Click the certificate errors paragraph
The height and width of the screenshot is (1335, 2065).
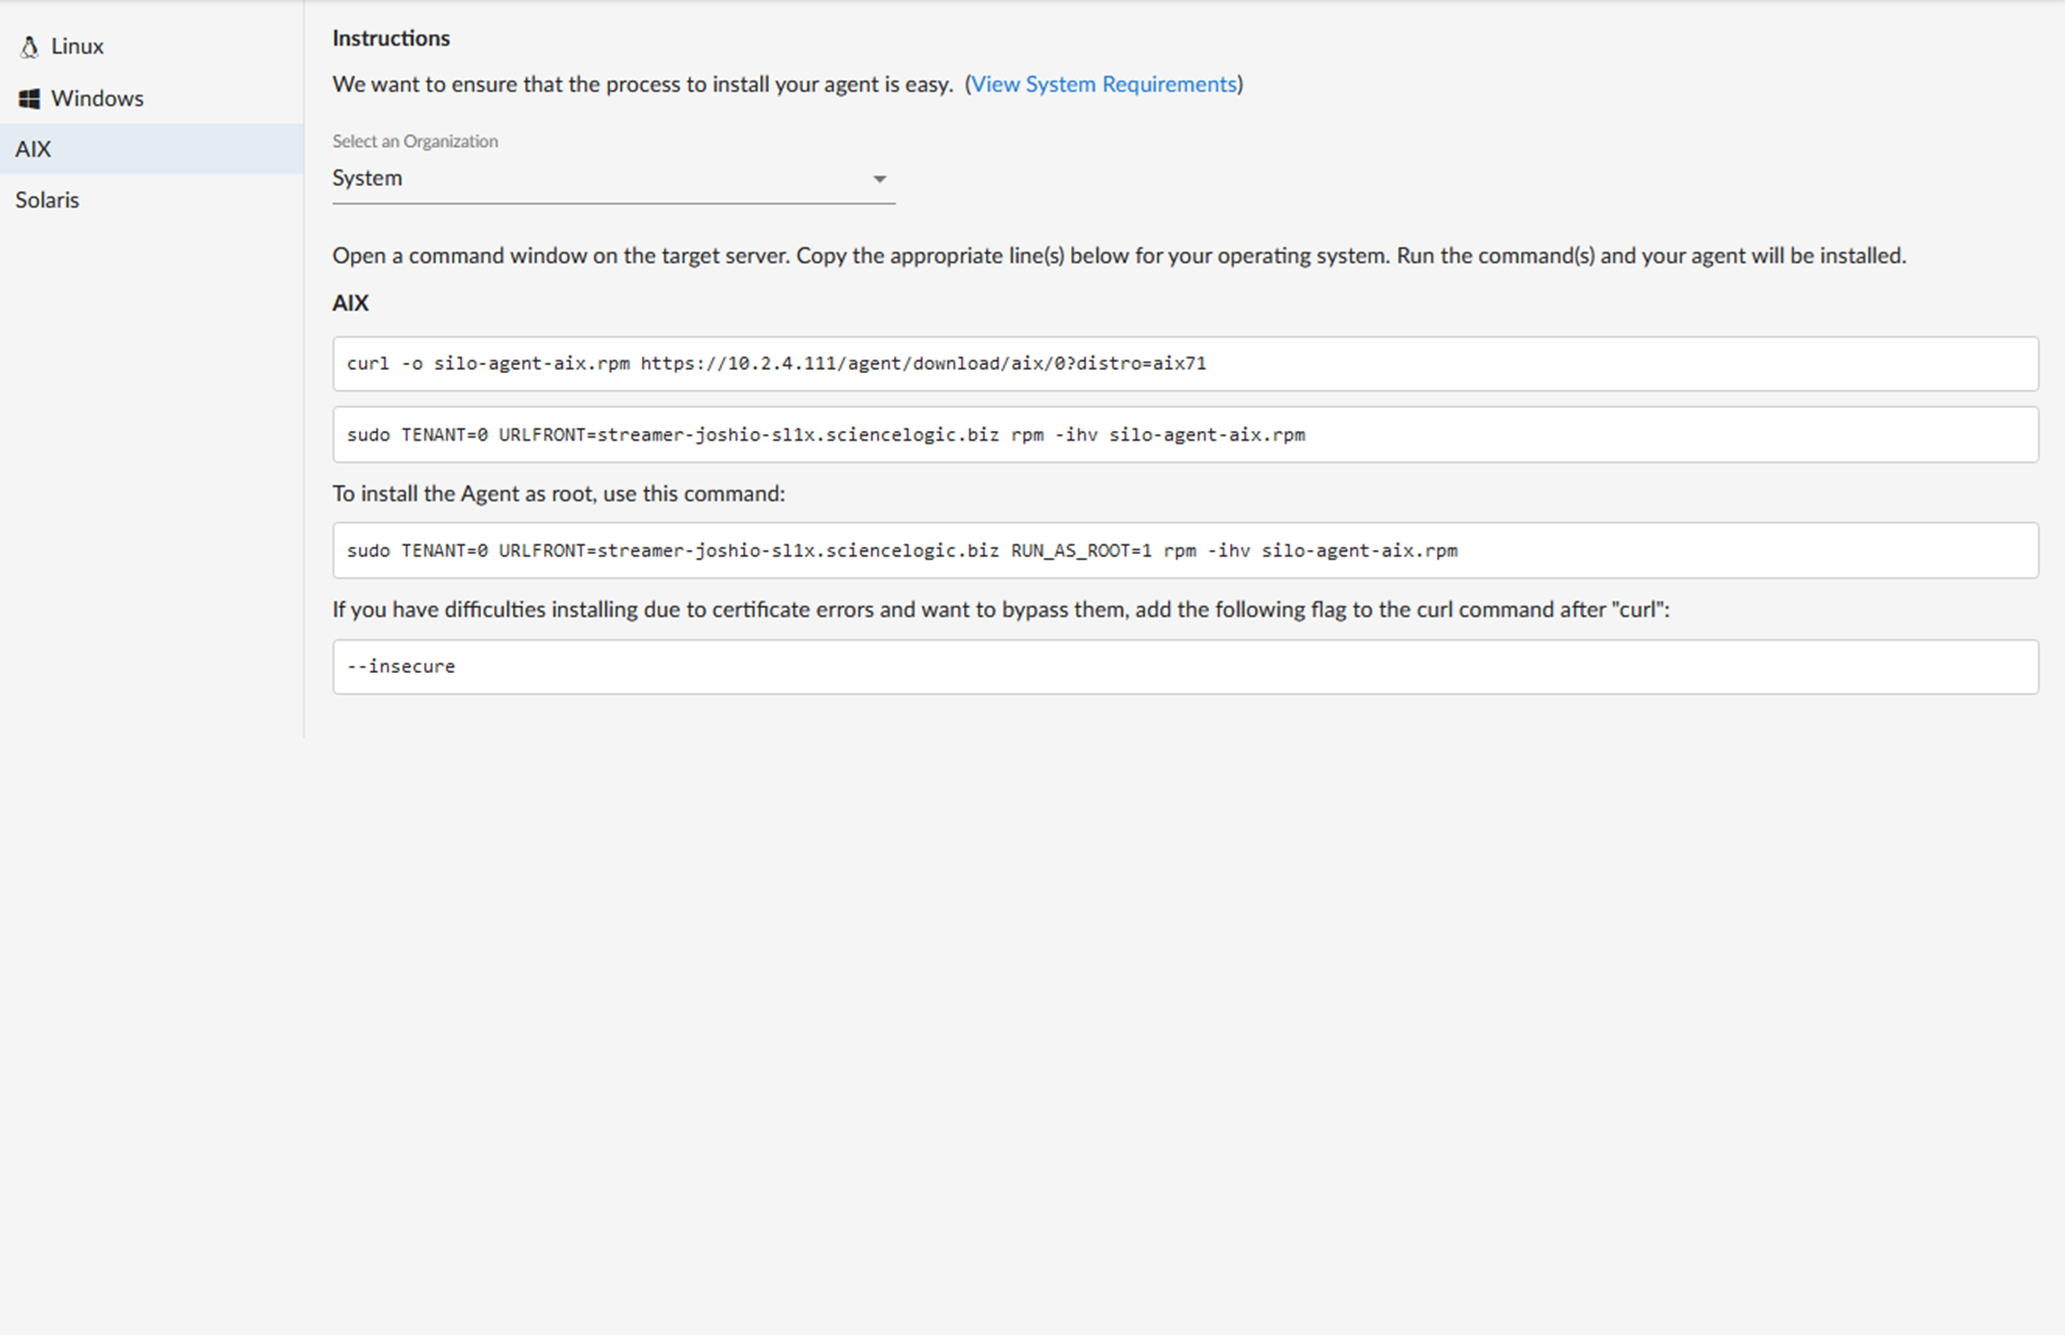click(1000, 610)
